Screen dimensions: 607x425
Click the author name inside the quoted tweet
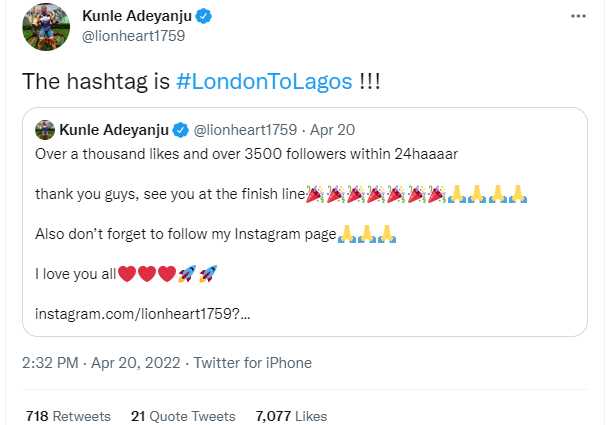(x=113, y=130)
